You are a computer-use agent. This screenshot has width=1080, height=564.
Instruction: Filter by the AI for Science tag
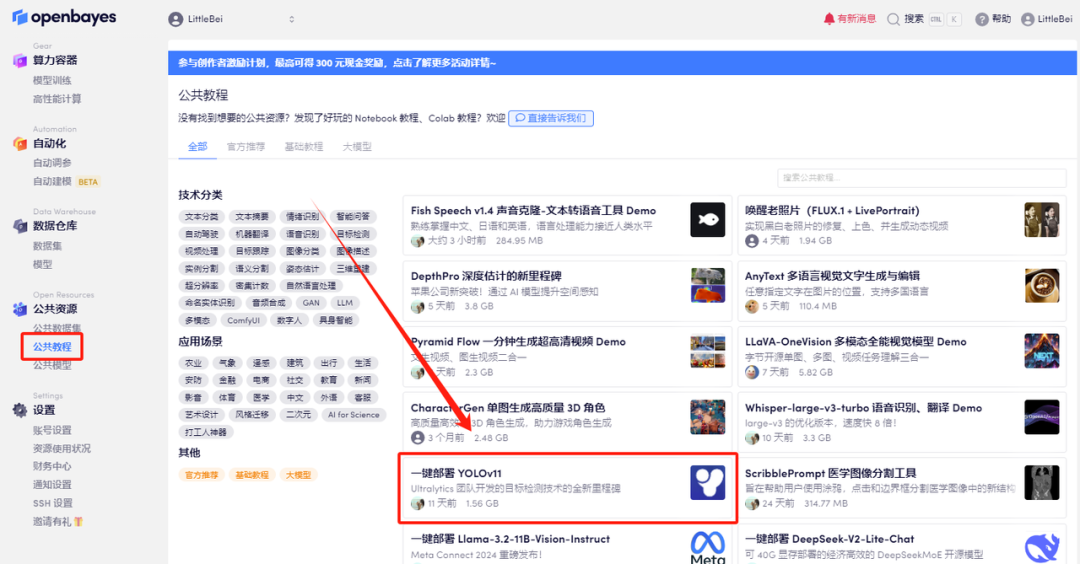tap(353, 415)
